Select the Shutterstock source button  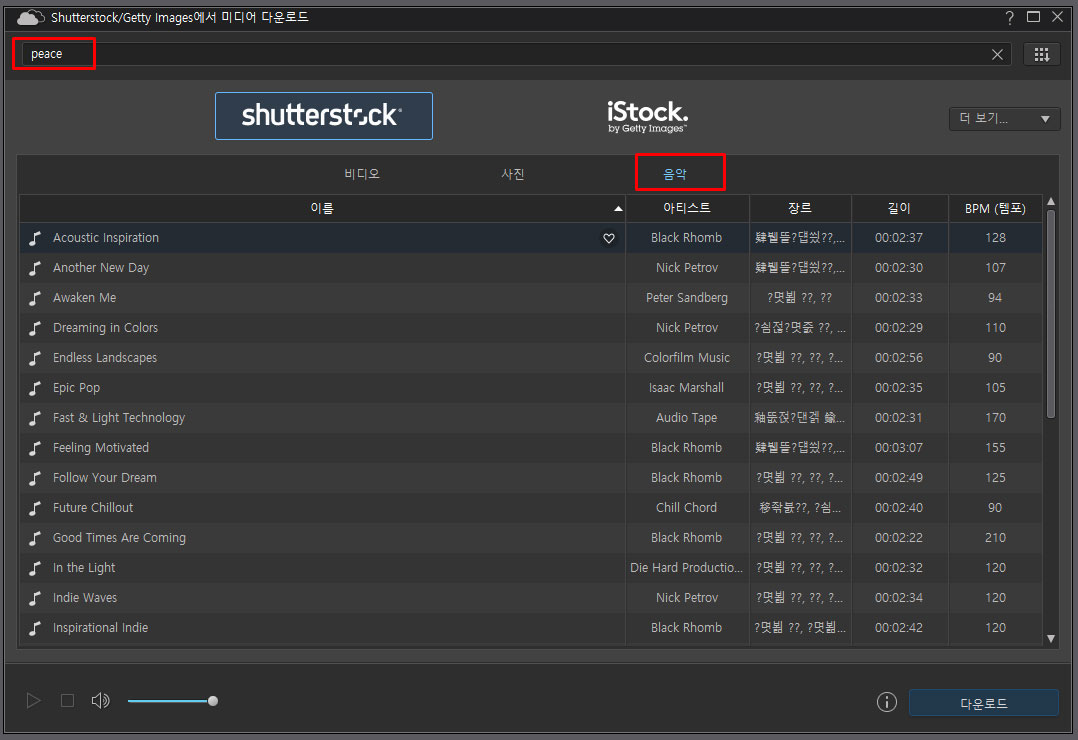324,116
